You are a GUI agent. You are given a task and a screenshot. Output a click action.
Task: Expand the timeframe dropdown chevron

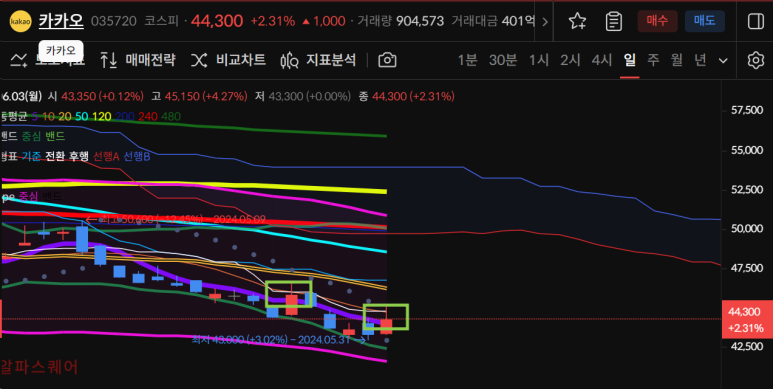tap(723, 61)
